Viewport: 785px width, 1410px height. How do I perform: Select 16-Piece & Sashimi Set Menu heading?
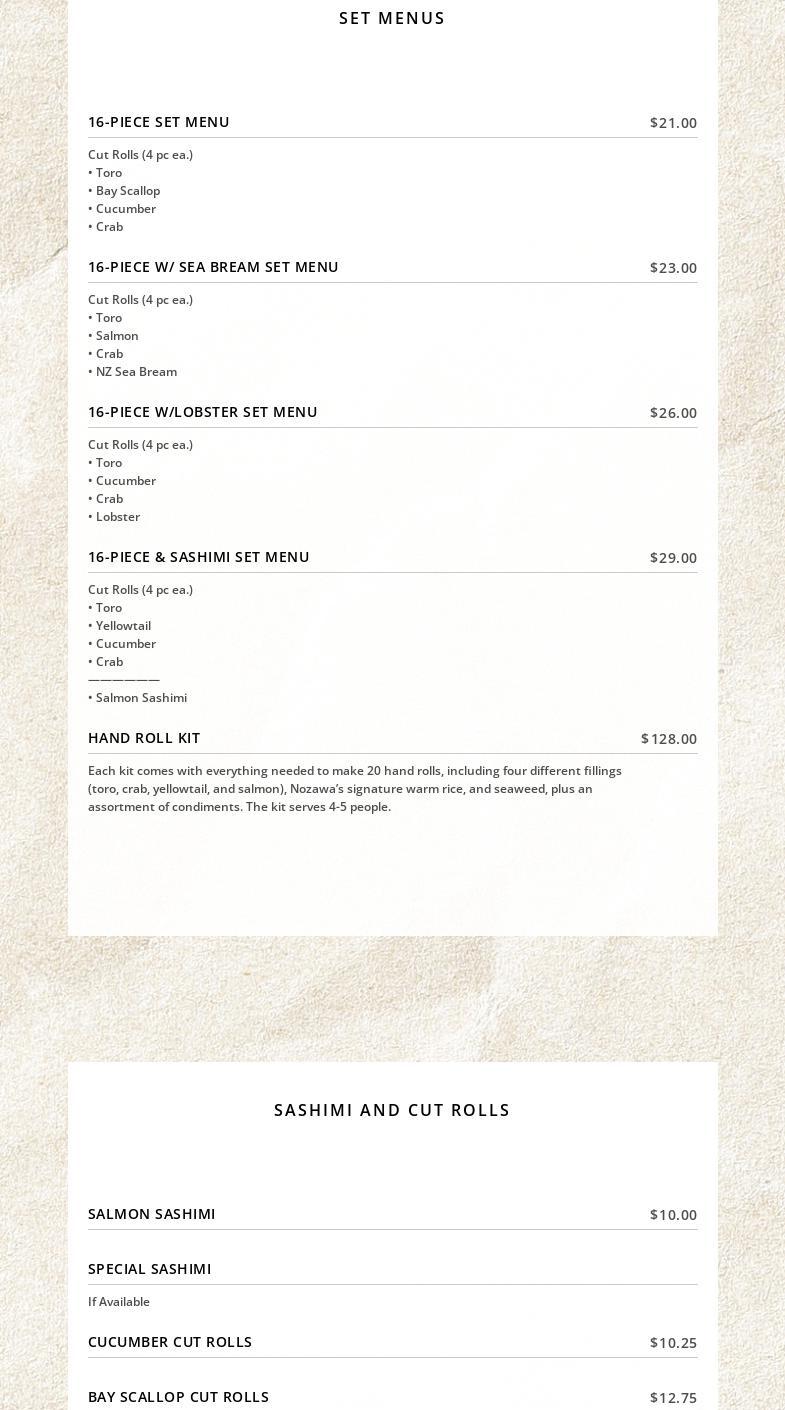[199, 557]
